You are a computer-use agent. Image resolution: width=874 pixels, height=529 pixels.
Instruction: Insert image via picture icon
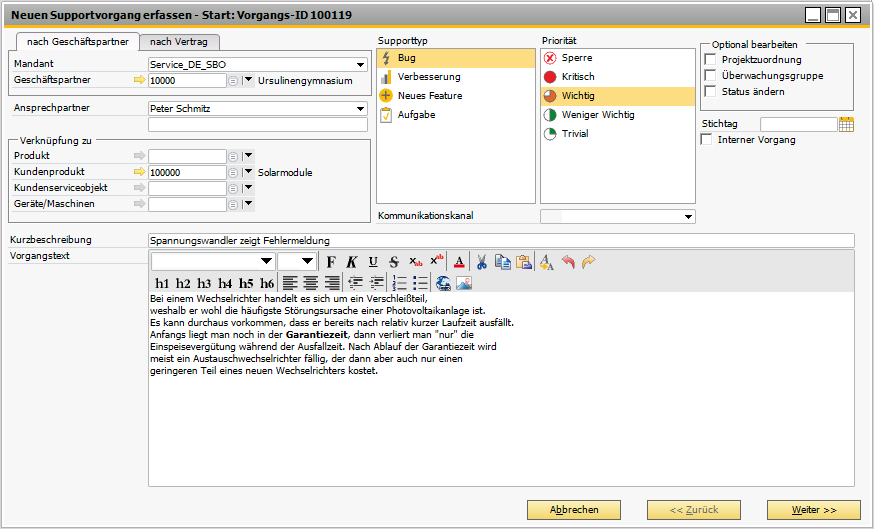pos(463,283)
